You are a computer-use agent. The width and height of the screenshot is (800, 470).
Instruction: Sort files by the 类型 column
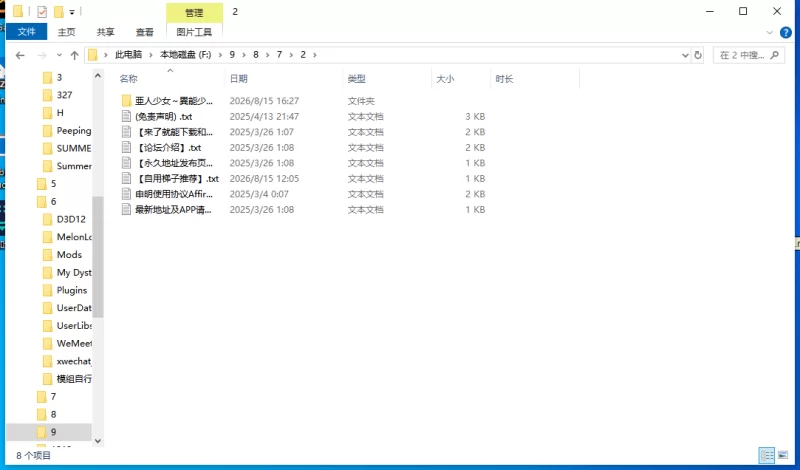point(356,79)
